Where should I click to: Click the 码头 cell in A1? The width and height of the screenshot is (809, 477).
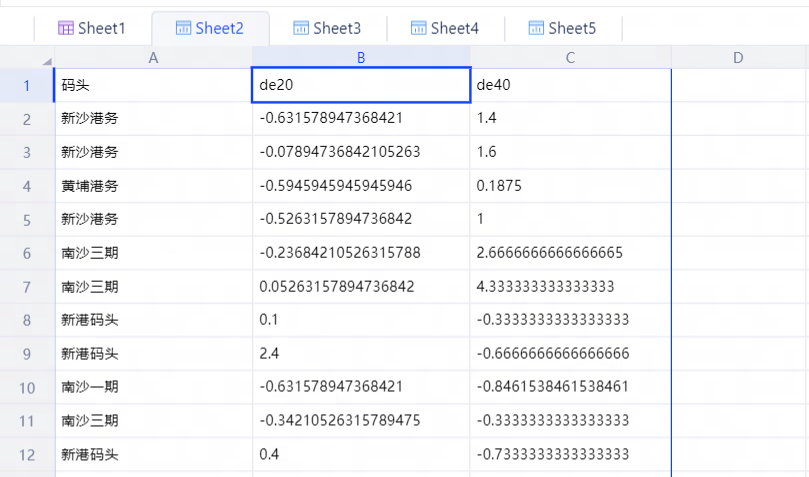pyautogui.click(x=153, y=85)
